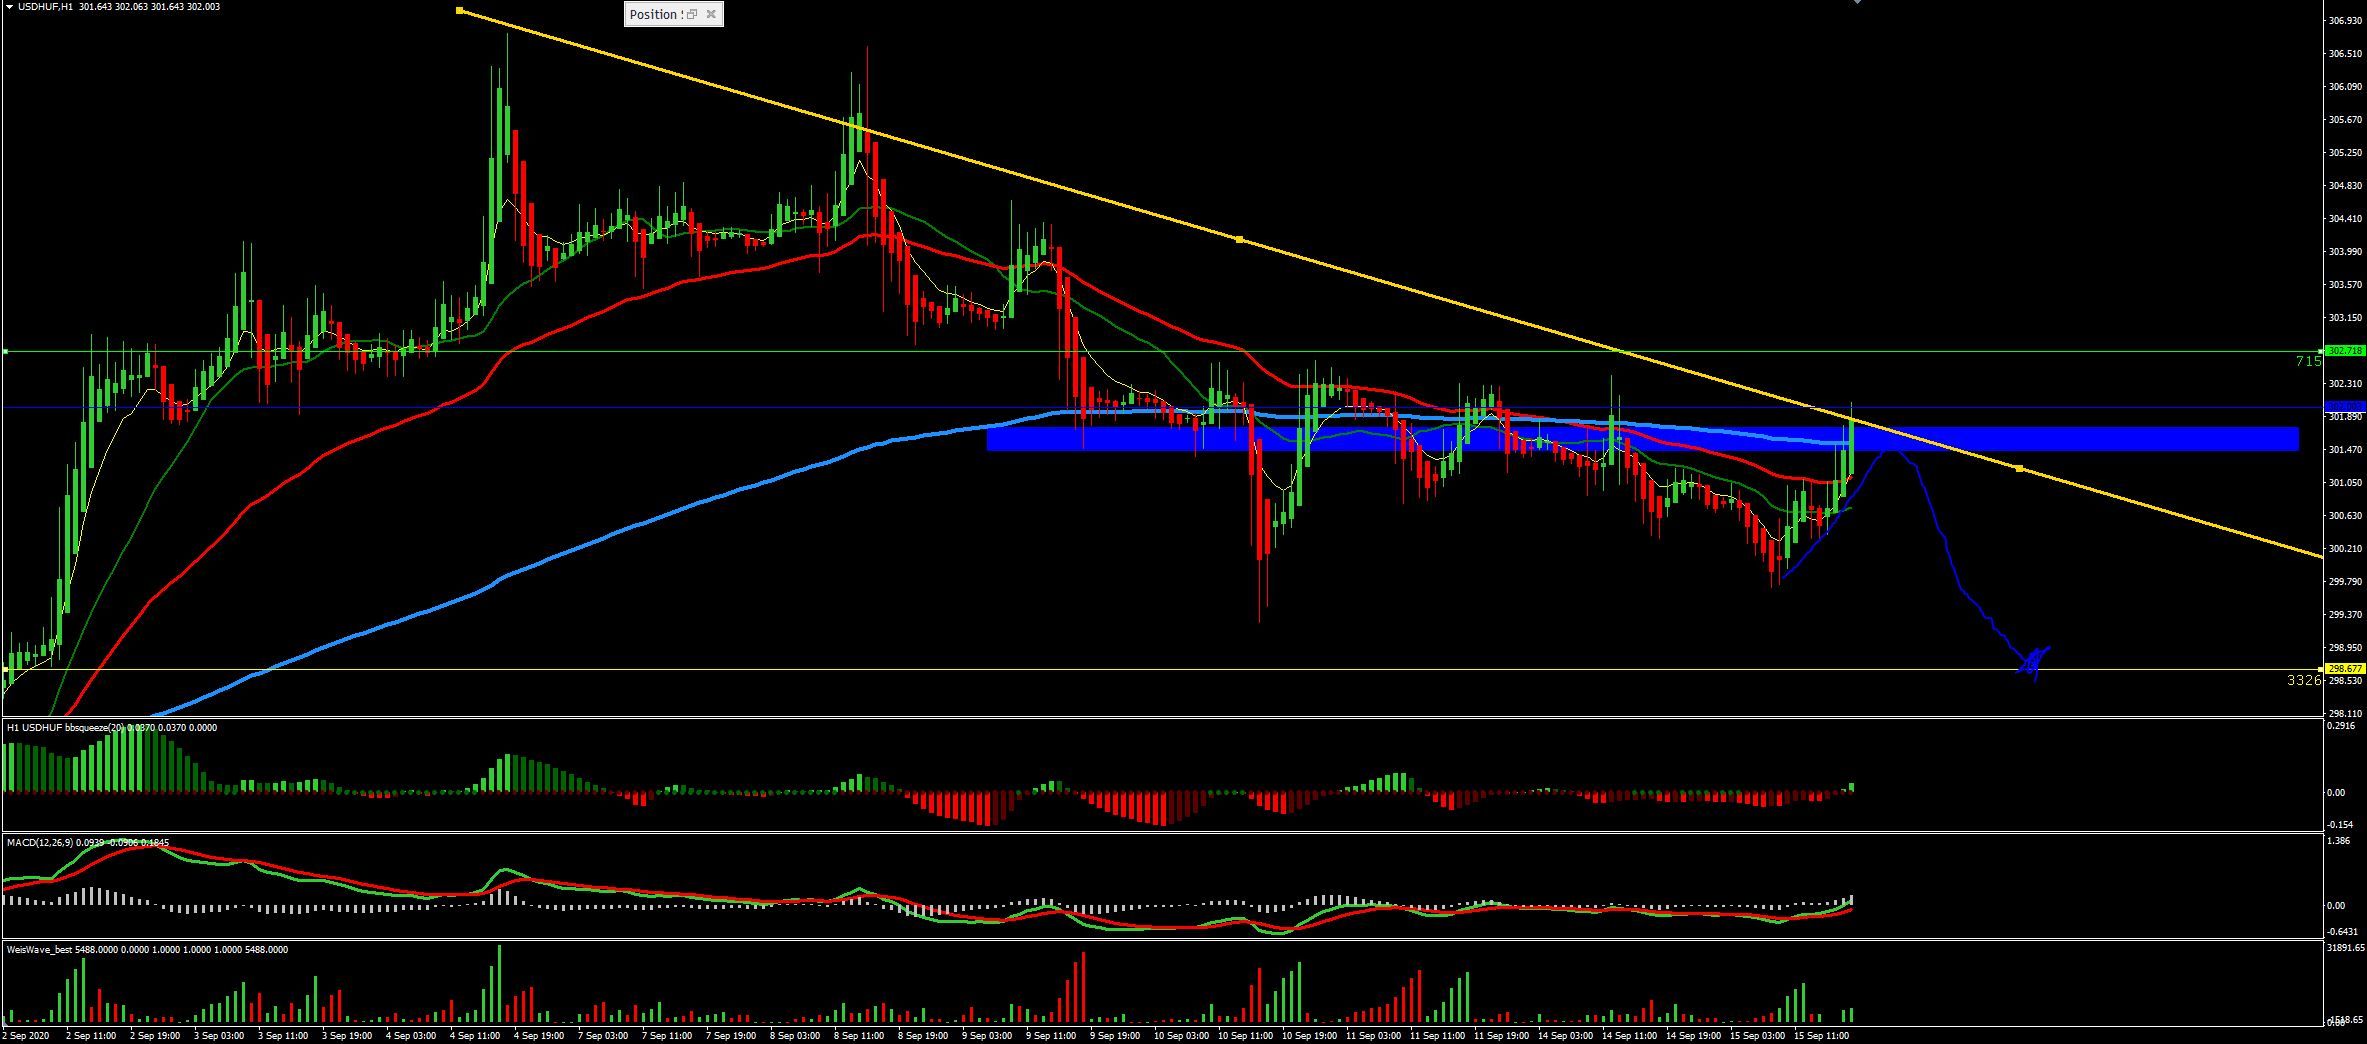Click the 306.930 value on price scale
This screenshot has width=2367, height=1044.
pyautogui.click(x=2346, y=20)
